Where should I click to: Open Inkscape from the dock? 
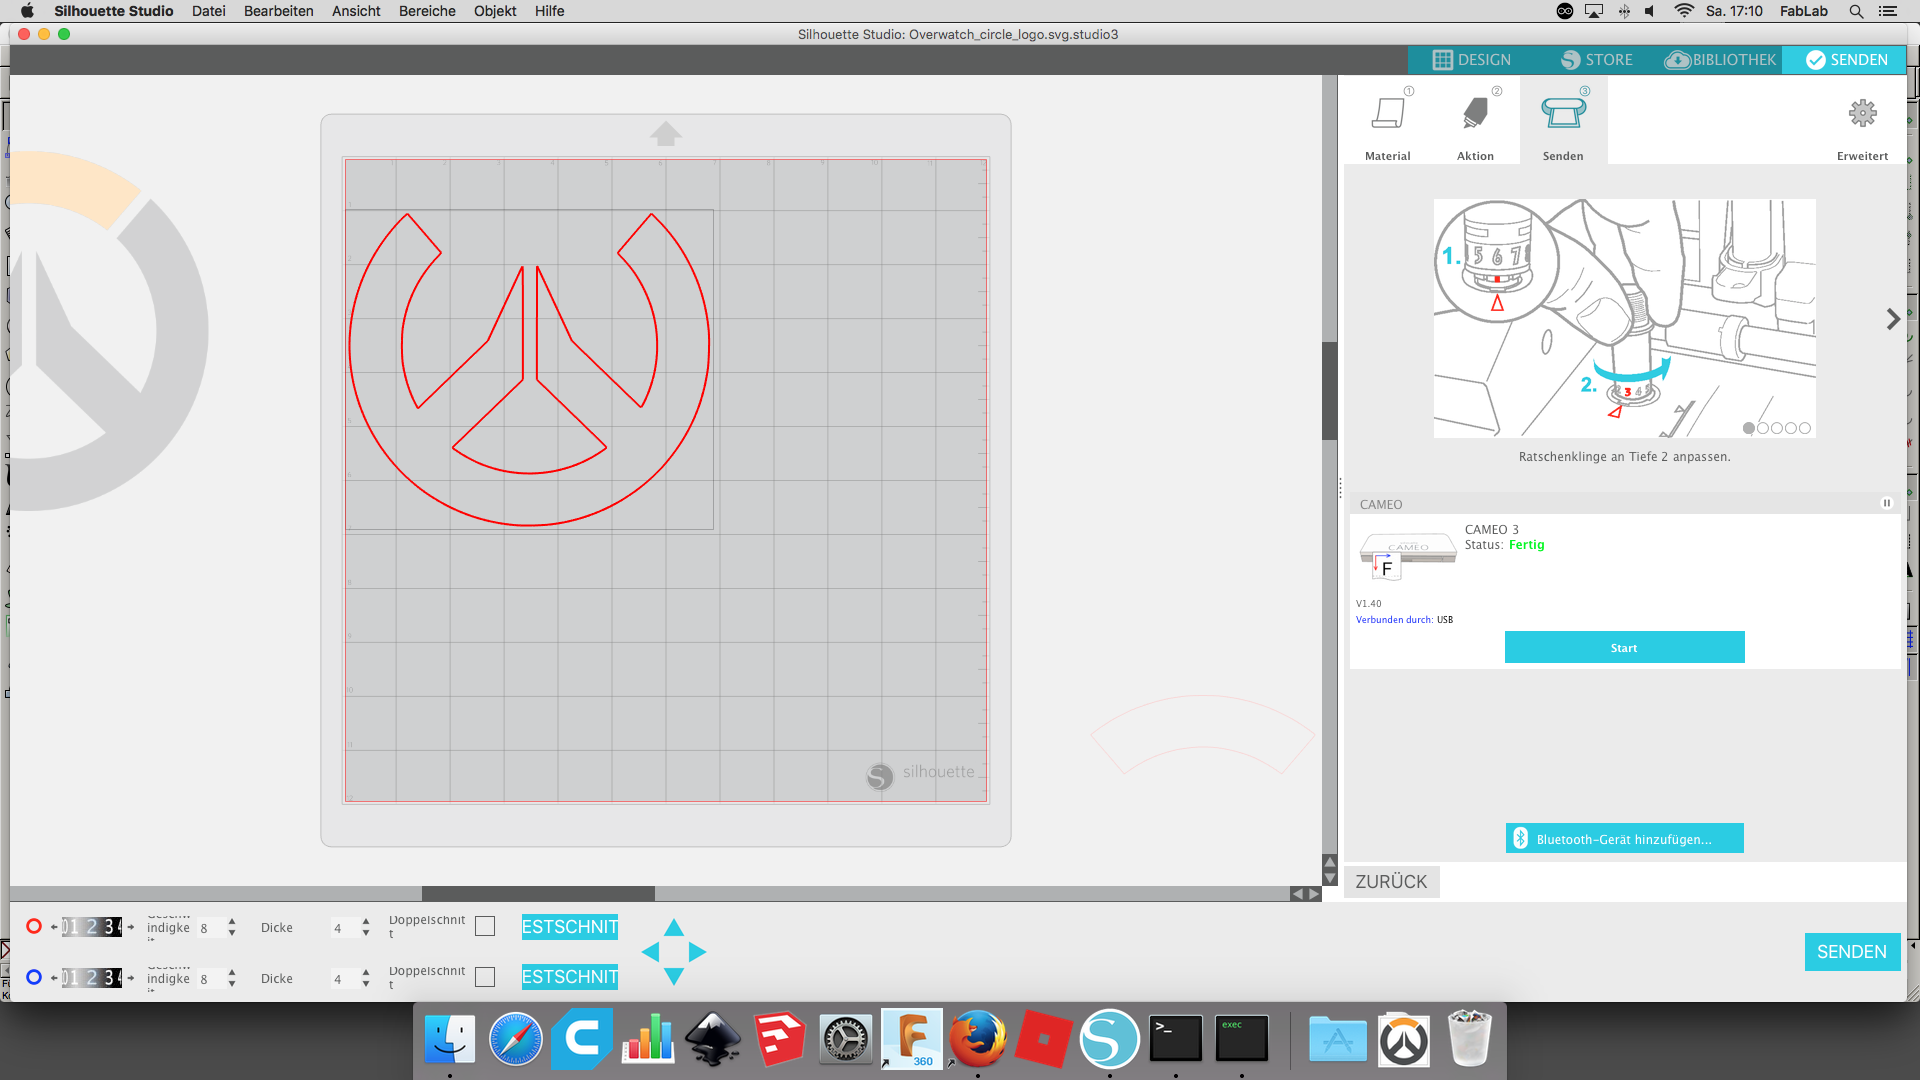pos(713,1040)
